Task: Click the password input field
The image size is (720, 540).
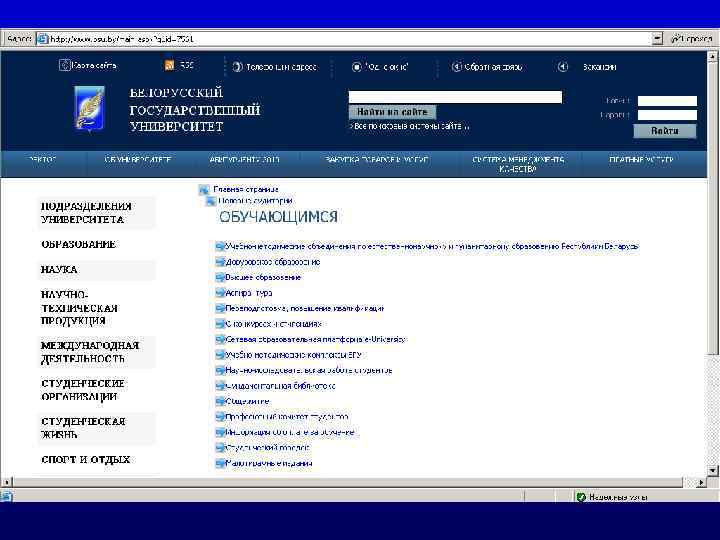Action: coord(667,115)
